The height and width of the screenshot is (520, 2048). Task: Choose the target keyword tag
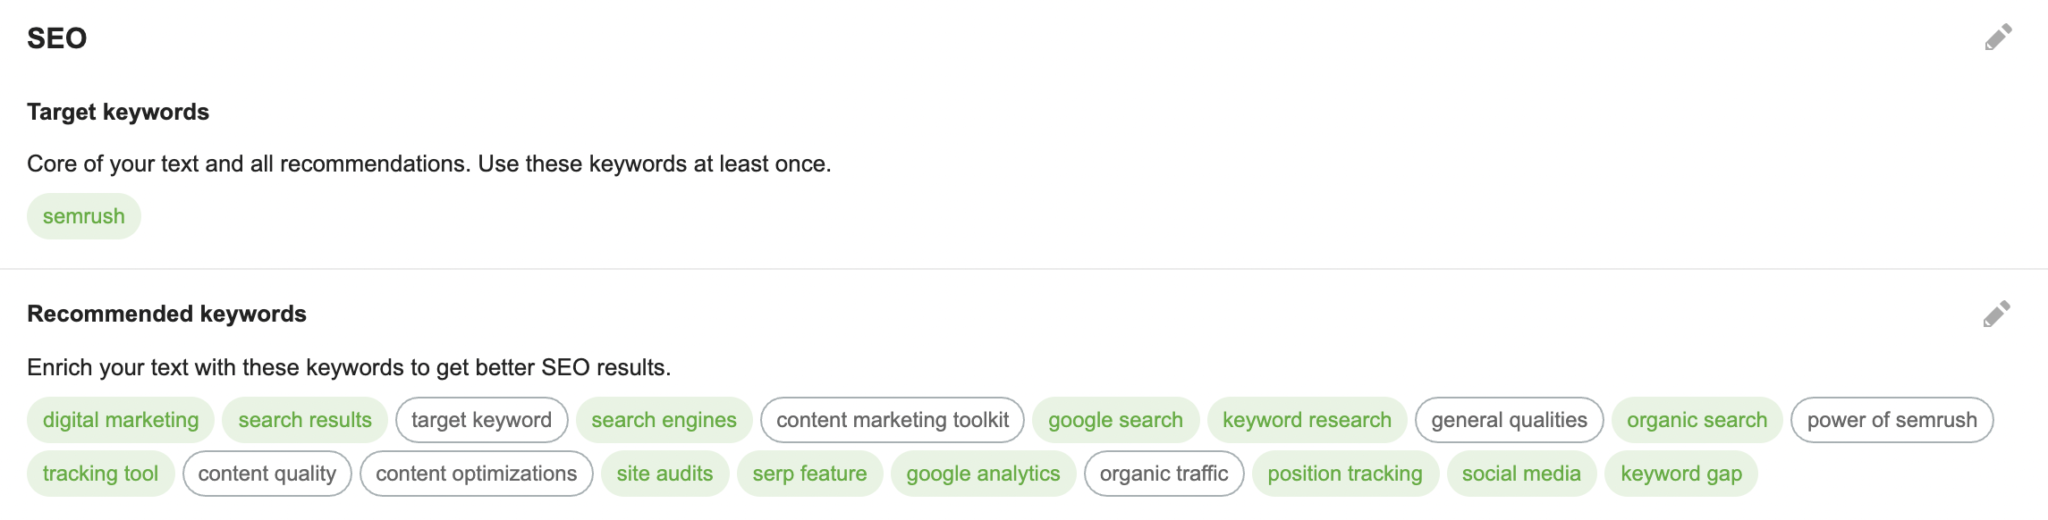(x=481, y=420)
